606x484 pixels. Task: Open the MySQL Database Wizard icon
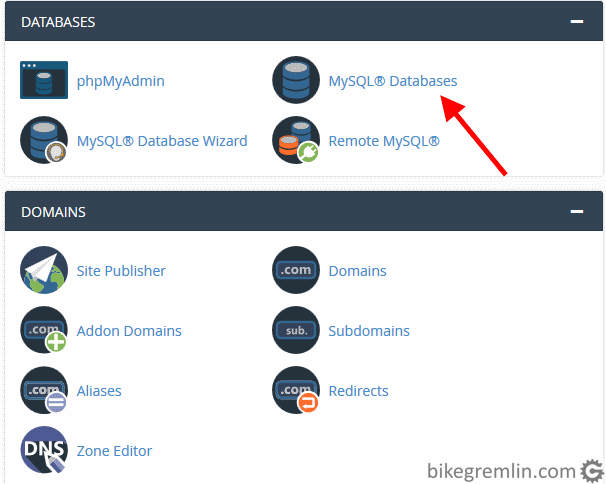(x=44, y=140)
